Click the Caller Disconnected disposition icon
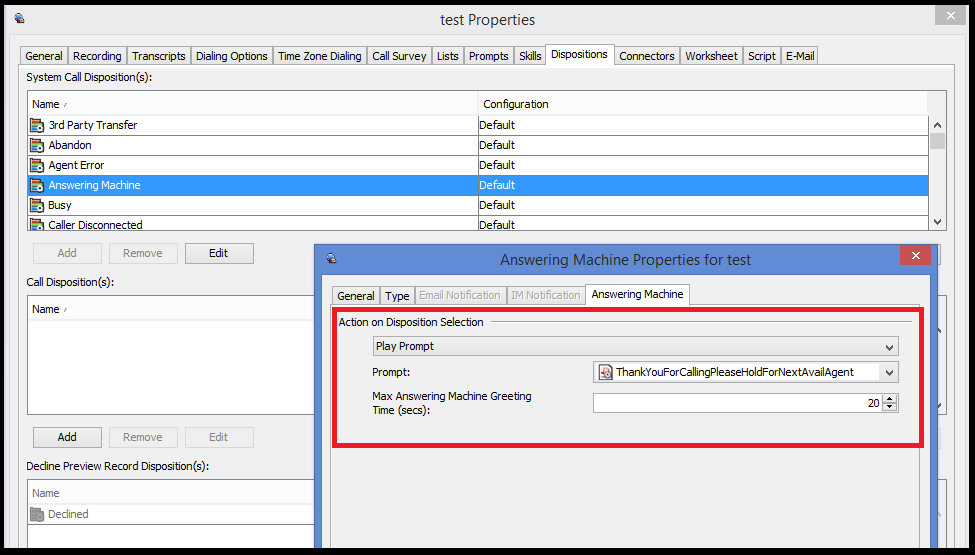The width and height of the screenshot is (975, 555). [37, 224]
